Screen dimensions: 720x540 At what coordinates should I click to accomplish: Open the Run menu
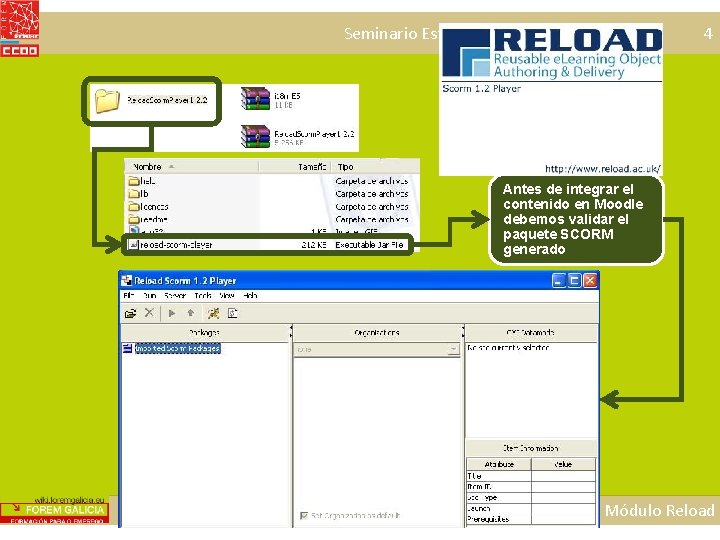150,295
